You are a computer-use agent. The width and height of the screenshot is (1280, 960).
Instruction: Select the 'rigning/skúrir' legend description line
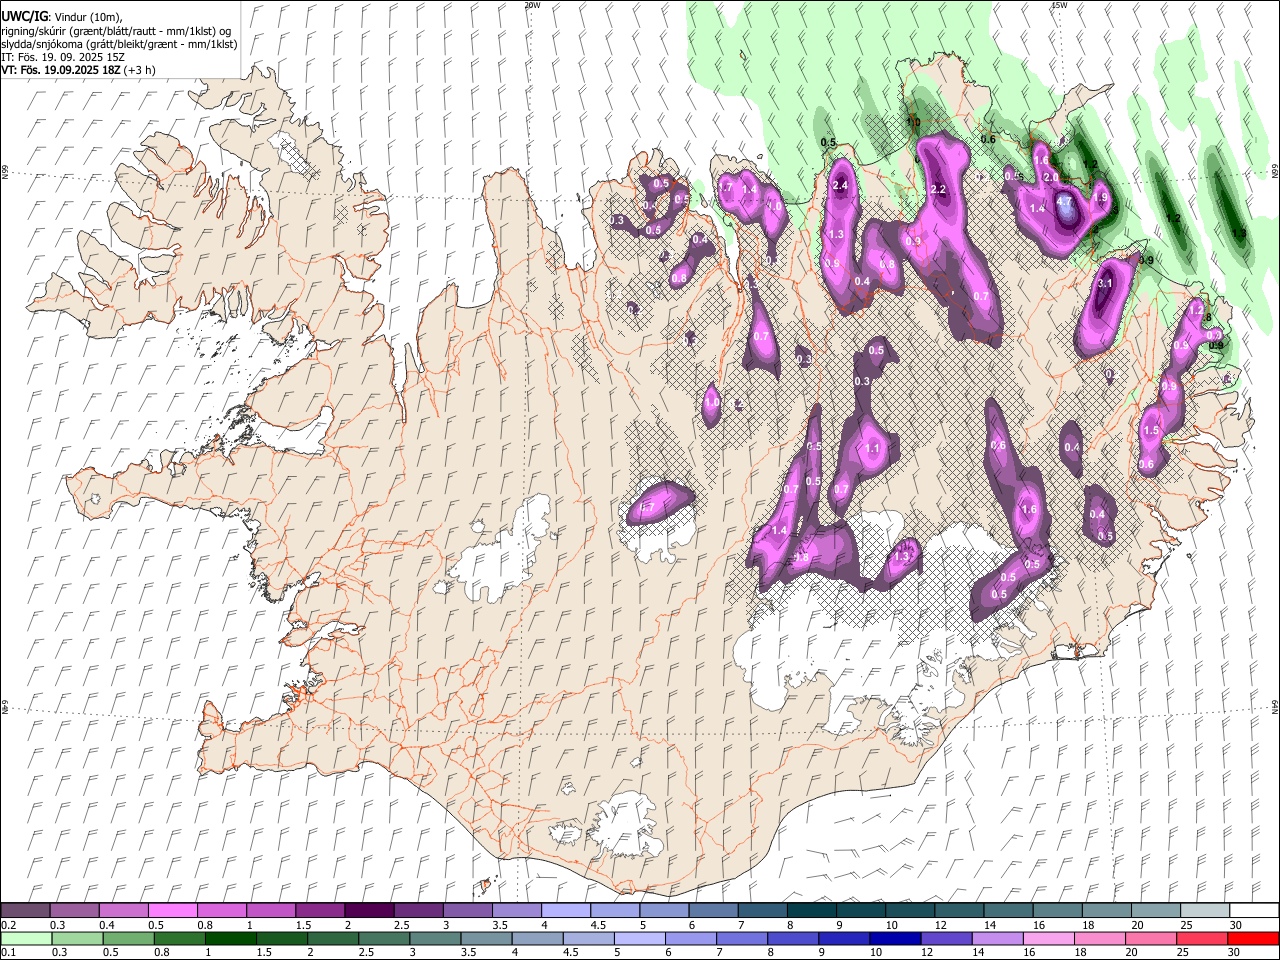[116, 30]
